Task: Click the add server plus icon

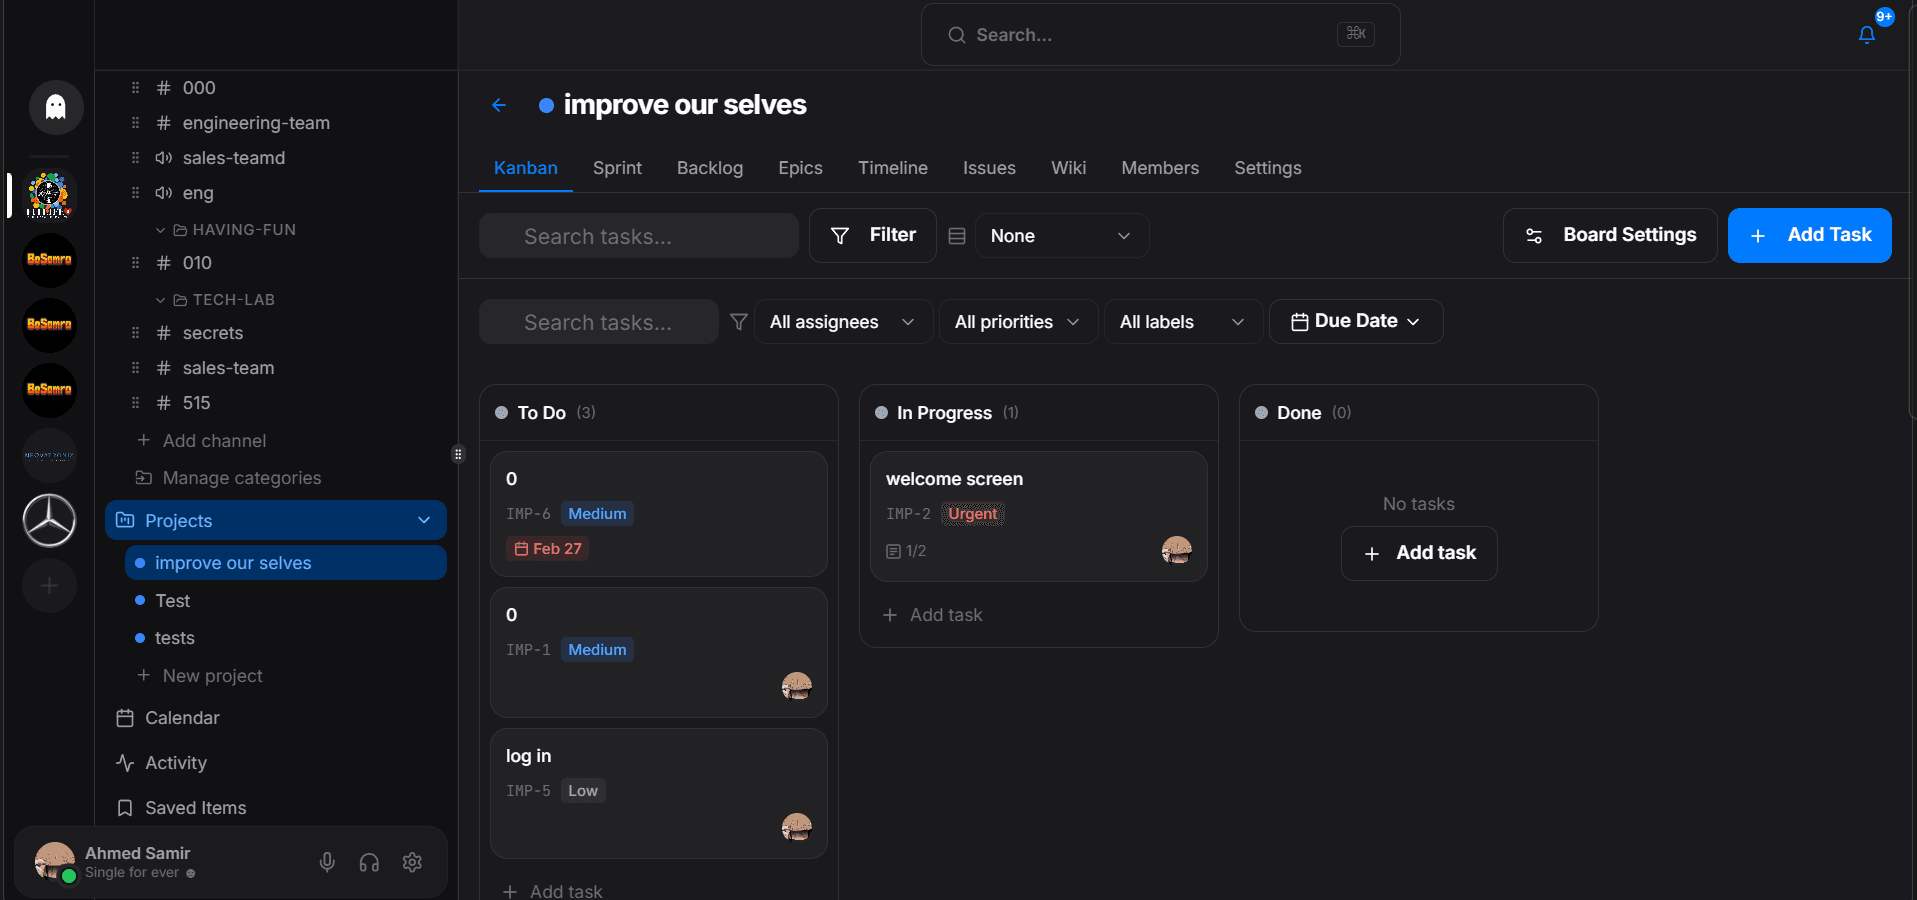Action: pos(50,586)
